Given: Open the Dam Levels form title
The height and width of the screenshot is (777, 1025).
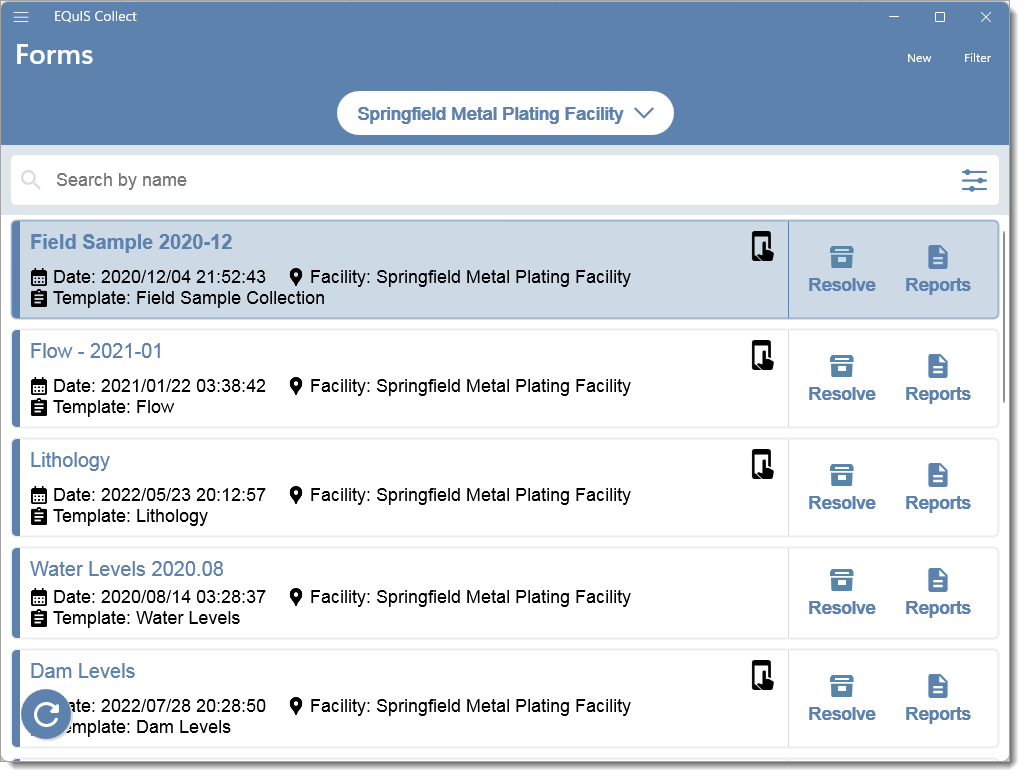Looking at the screenshot, I should (x=82, y=671).
